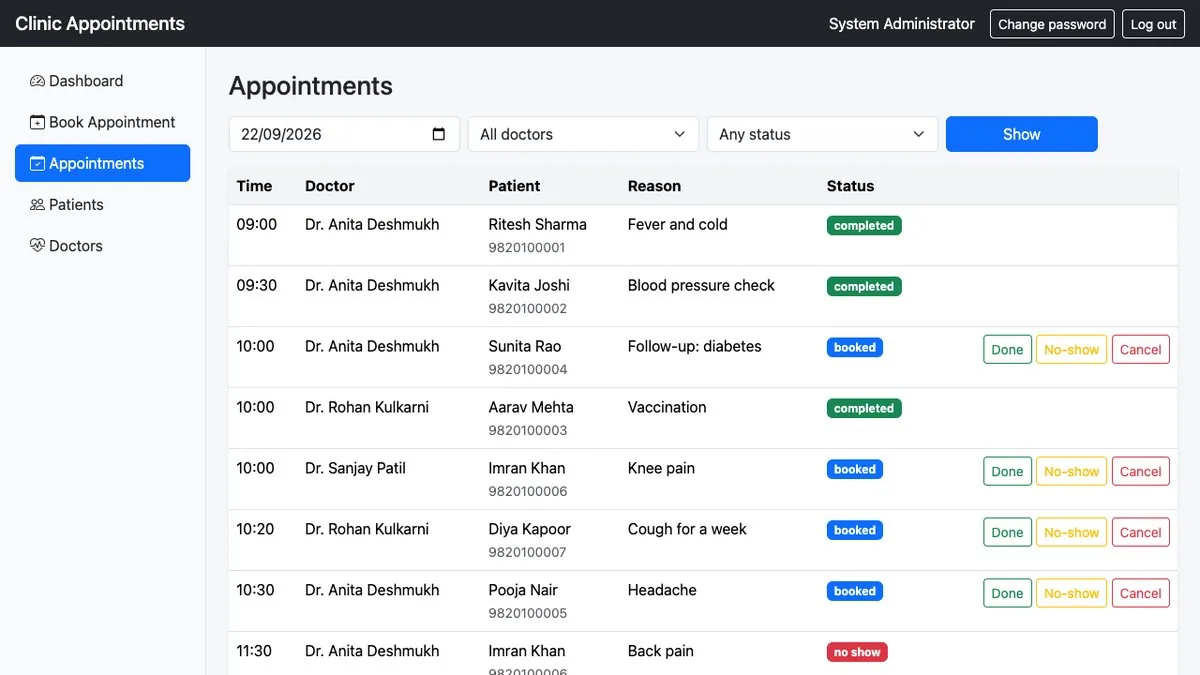1200x675 pixels.
Task: Open Patients in the sidebar
Action: (102, 204)
